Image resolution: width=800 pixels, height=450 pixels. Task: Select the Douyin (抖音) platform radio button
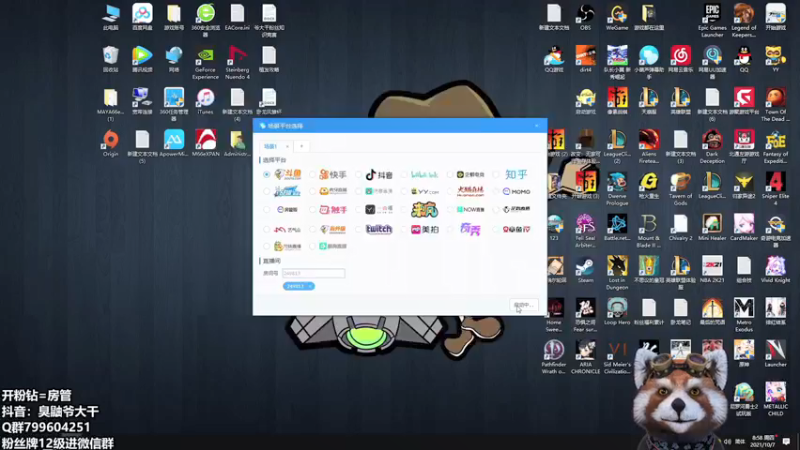358,174
